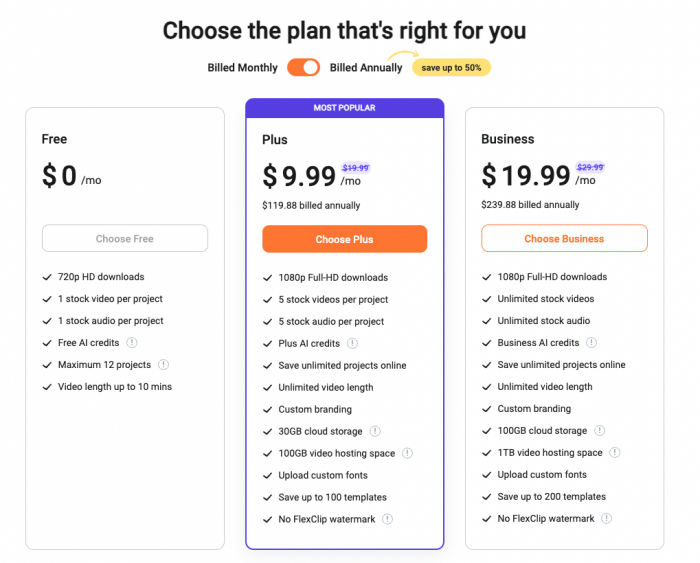Click info icon beside Maximum 12 projects
The width and height of the screenshot is (700, 563).
pos(163,364)
